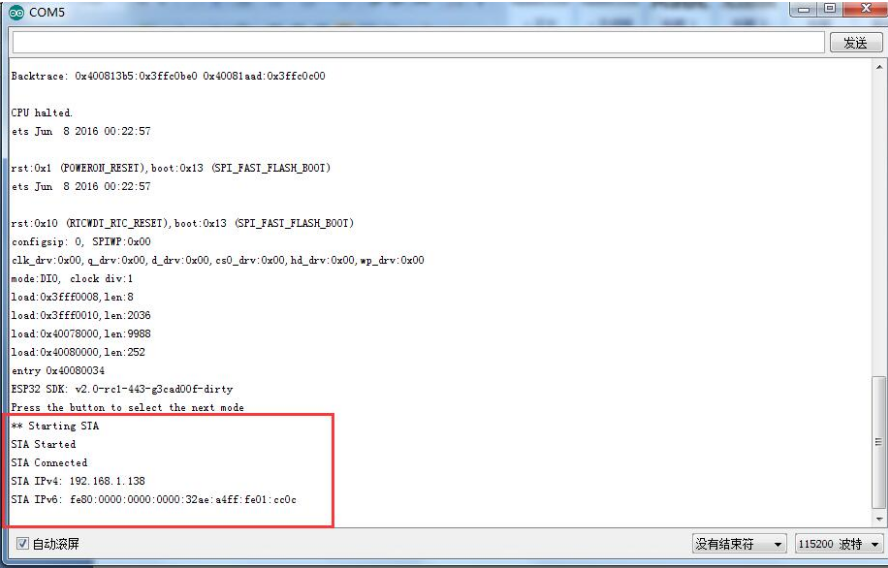Select the 'configsip: 0, SPIWP:0x00' line
Screen dimensions: 888x568
(x=81, y=242)
